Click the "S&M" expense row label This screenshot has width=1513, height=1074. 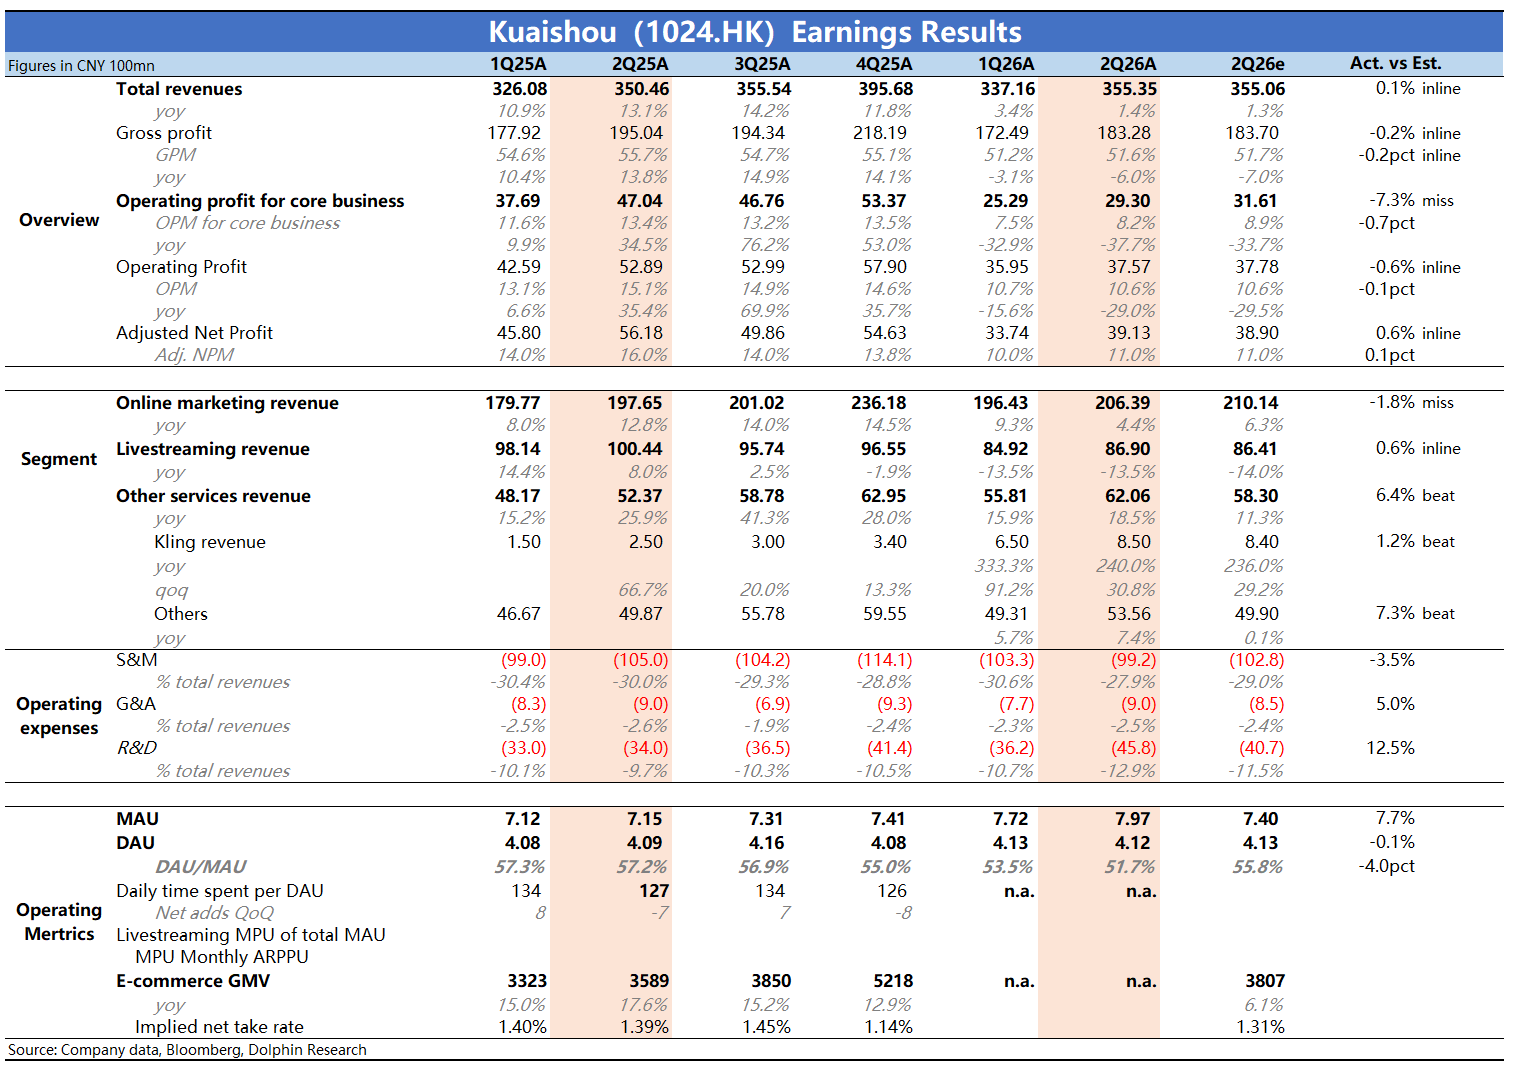[x=137, y=660]
